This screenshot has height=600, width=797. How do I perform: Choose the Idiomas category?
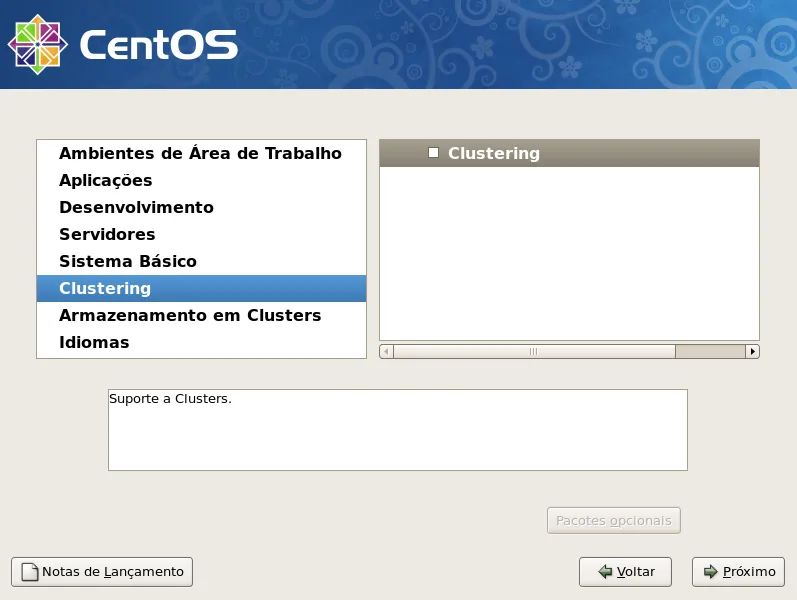click(201, 342)
